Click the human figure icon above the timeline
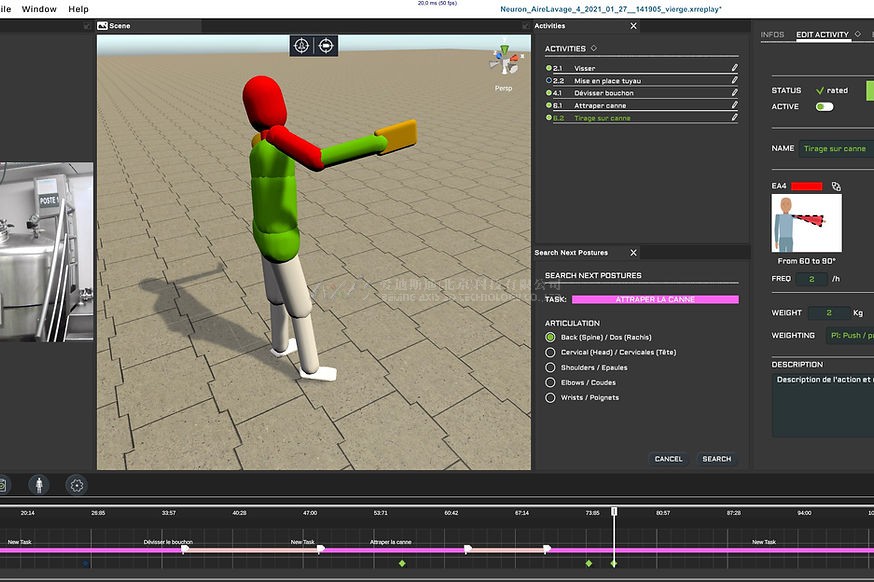This screenshot has height=582, width=874. (38, 485)
